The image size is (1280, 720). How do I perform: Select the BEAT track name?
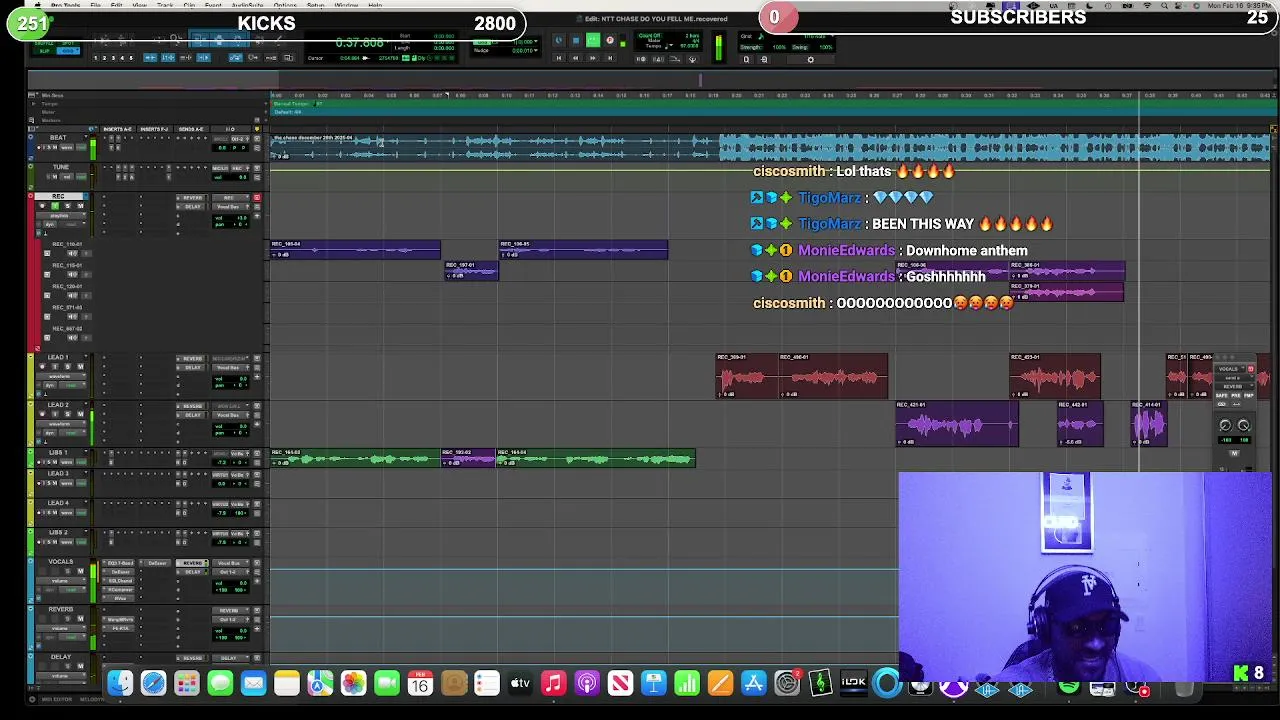58,138
